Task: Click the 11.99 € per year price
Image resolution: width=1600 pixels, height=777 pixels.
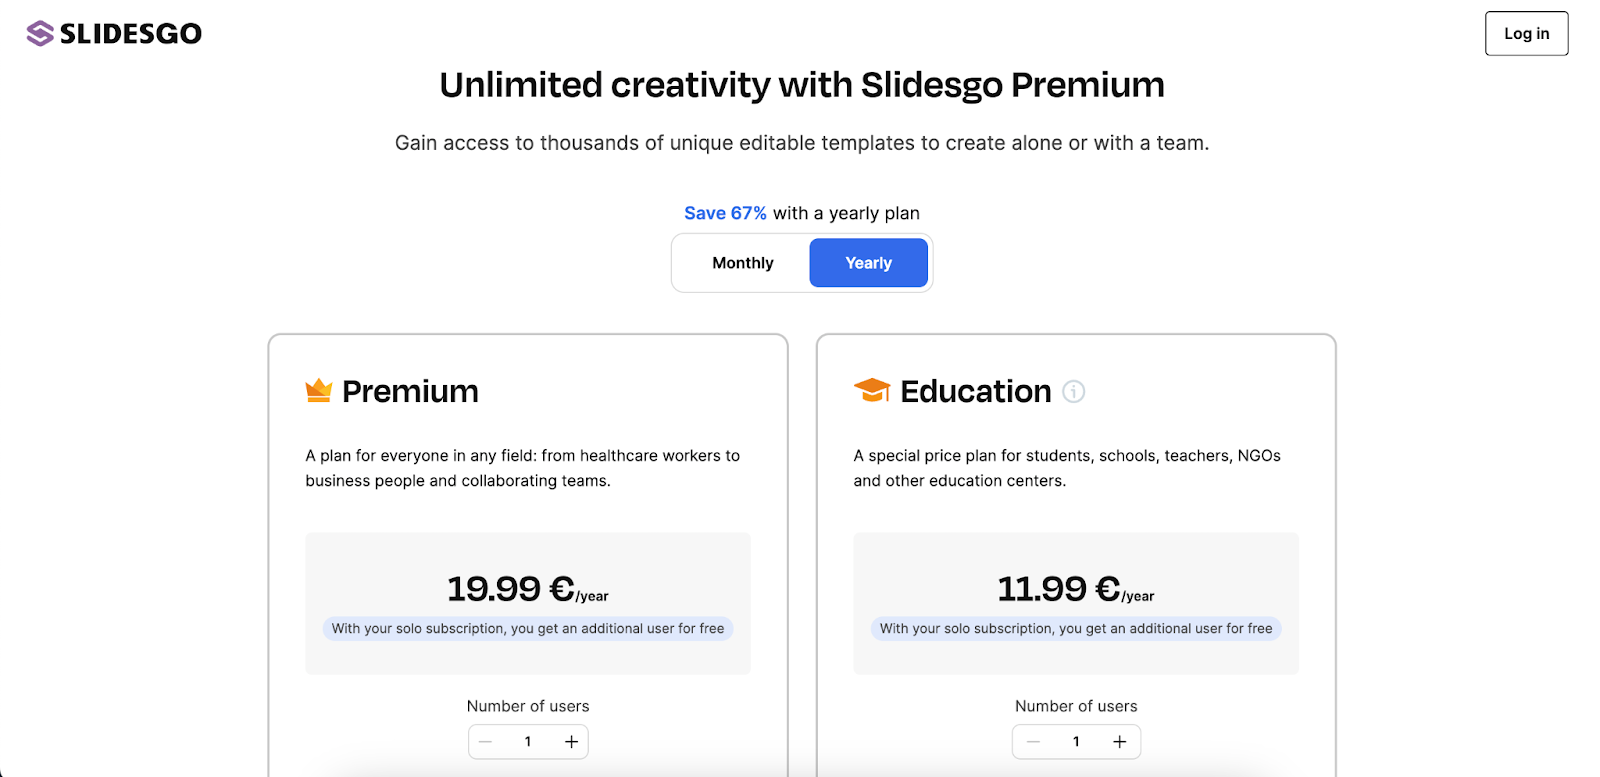Action: (1075, 589)
